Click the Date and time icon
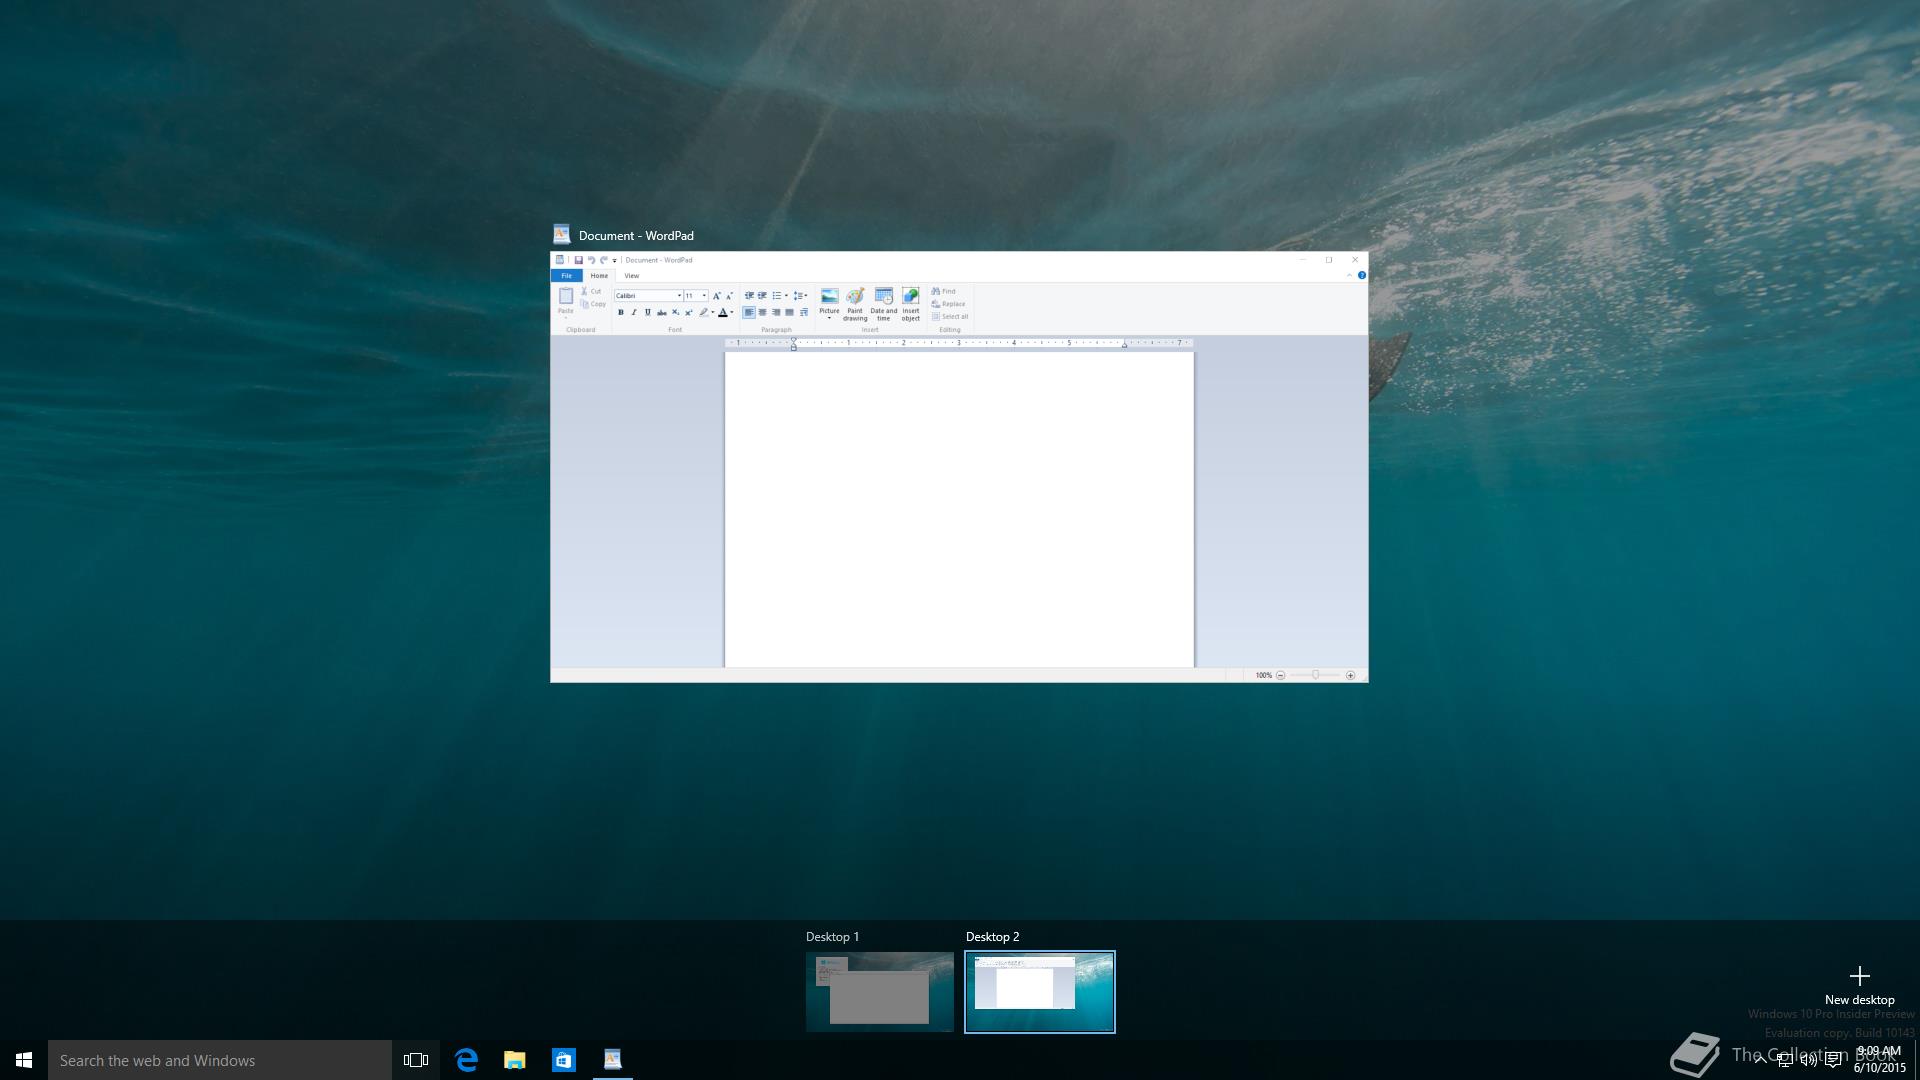 tap(884, 296)
